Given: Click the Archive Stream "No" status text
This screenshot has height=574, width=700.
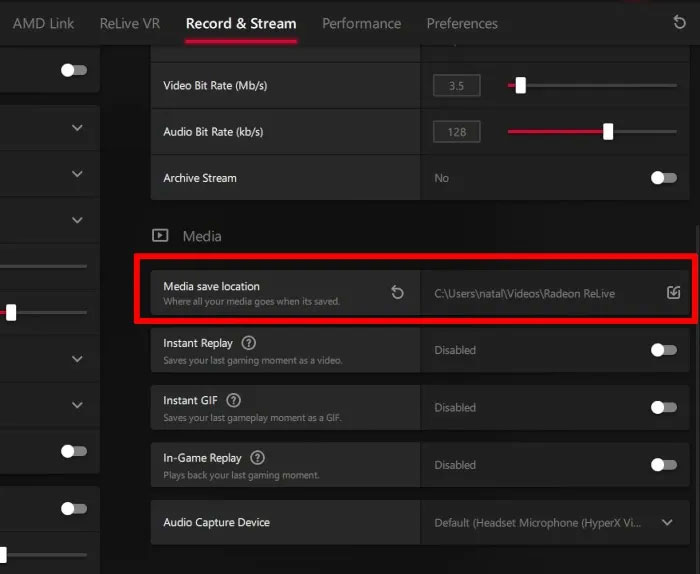Looking at the screenshot, I should click(442, 178).
